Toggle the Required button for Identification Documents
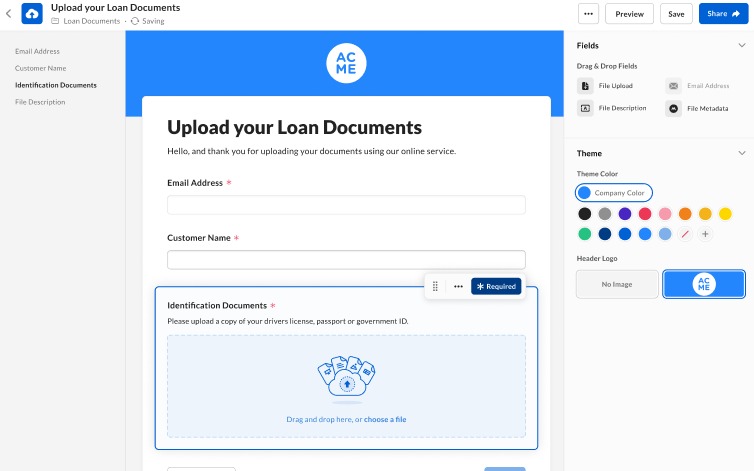Image resolution: width=754 pixels, height=471 pixels. tap(496, 286)
